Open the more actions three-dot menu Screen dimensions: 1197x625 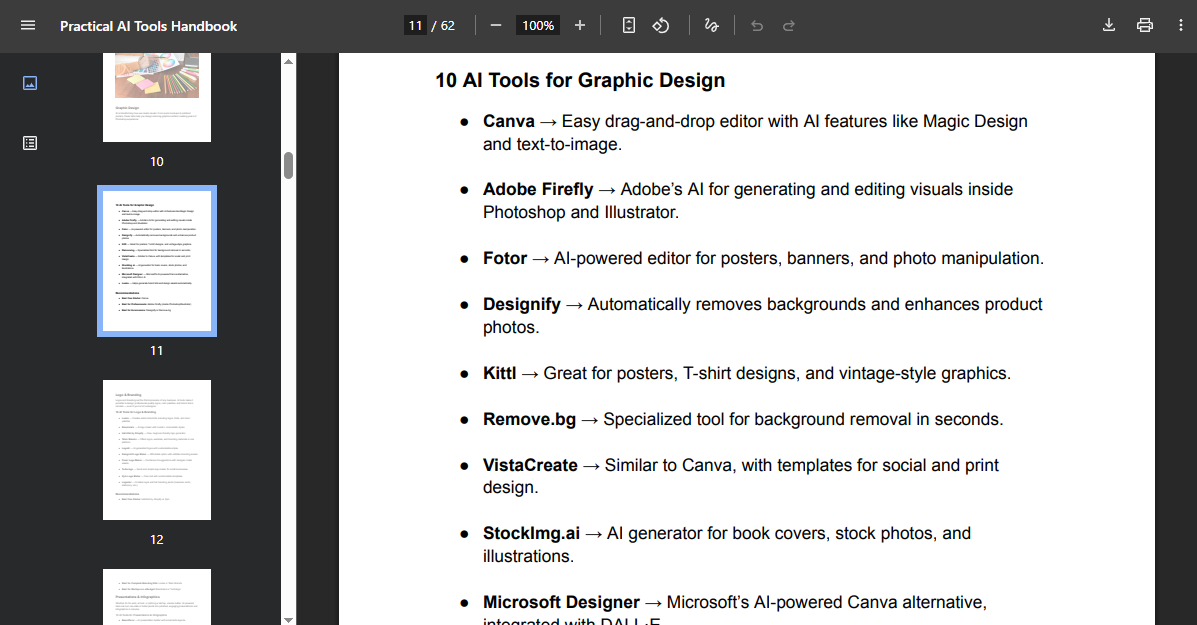point(1180,25)
